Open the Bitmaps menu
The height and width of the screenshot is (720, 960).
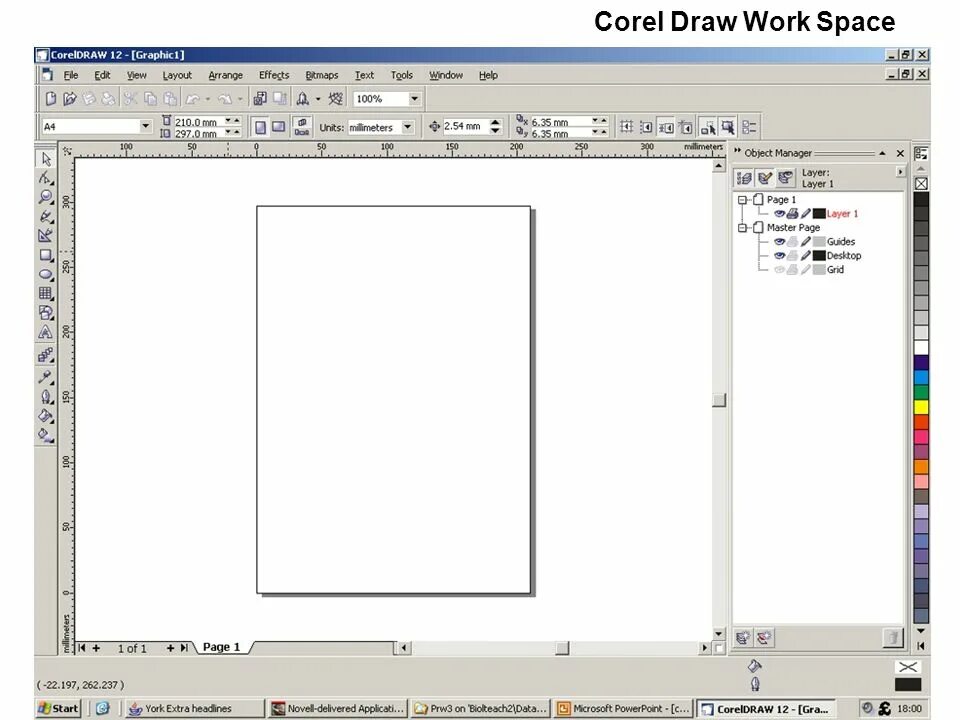(x=321, y=75)
